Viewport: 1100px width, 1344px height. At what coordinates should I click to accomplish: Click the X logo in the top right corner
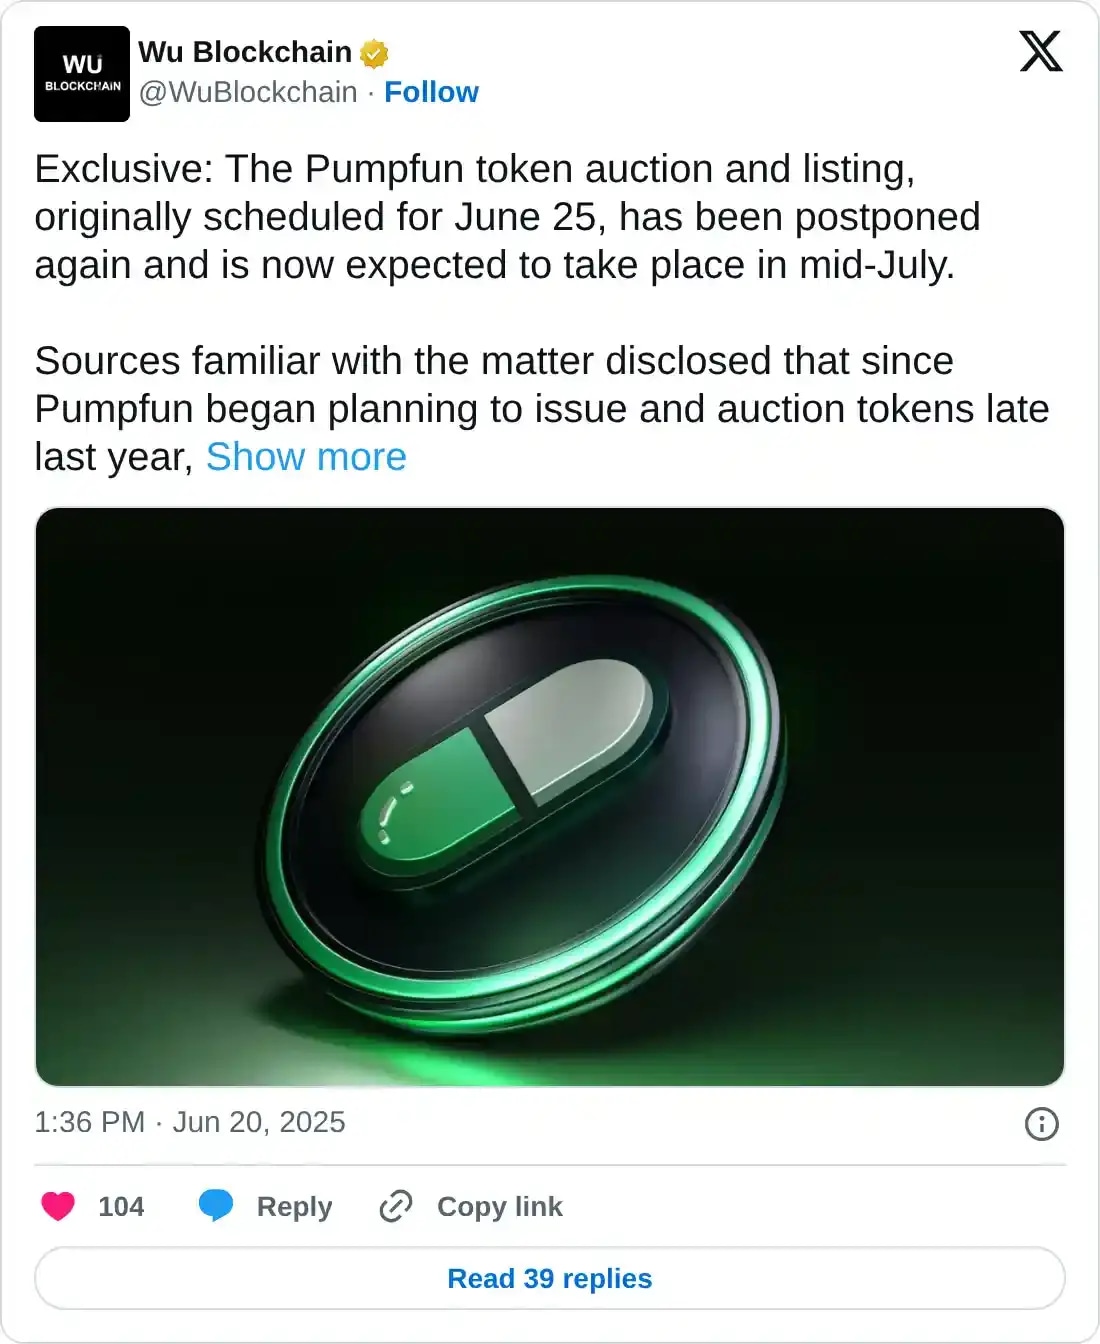1040,53
